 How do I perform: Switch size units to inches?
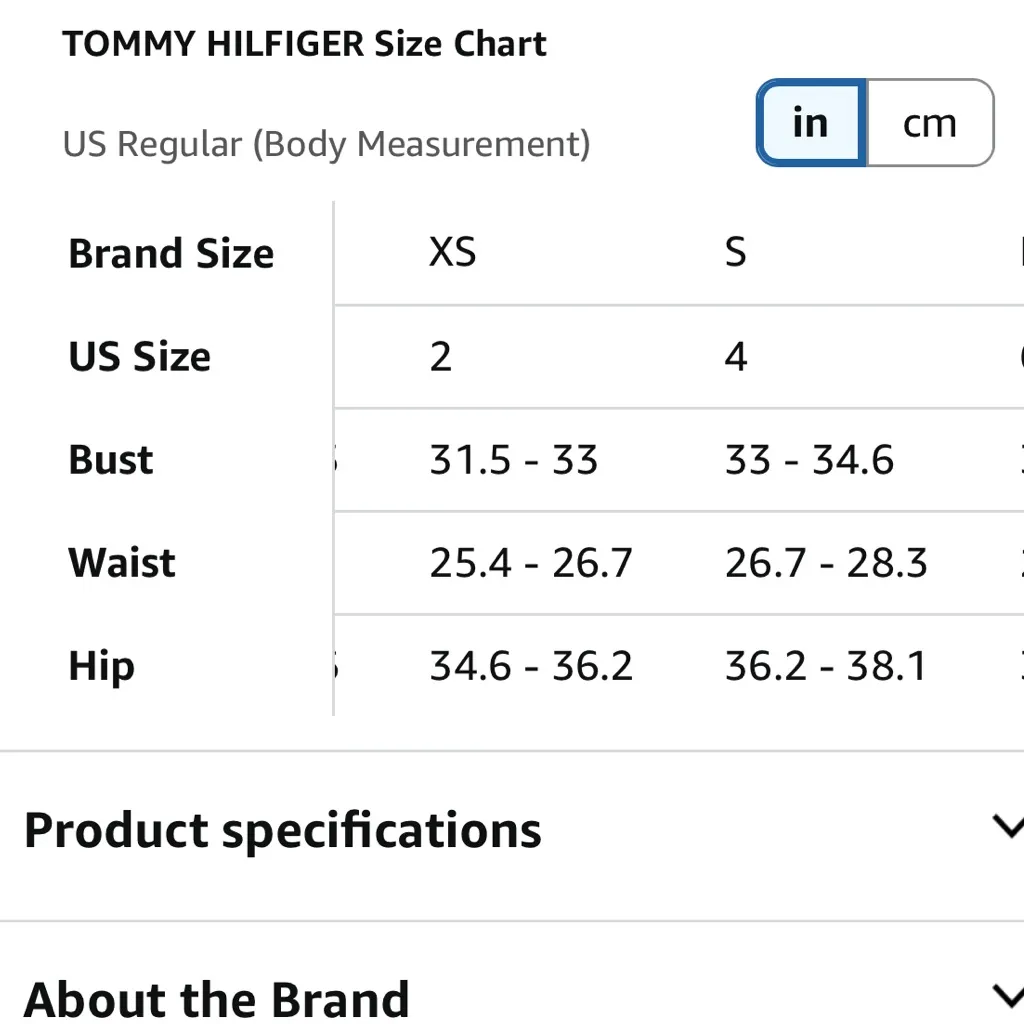[810, 123]
